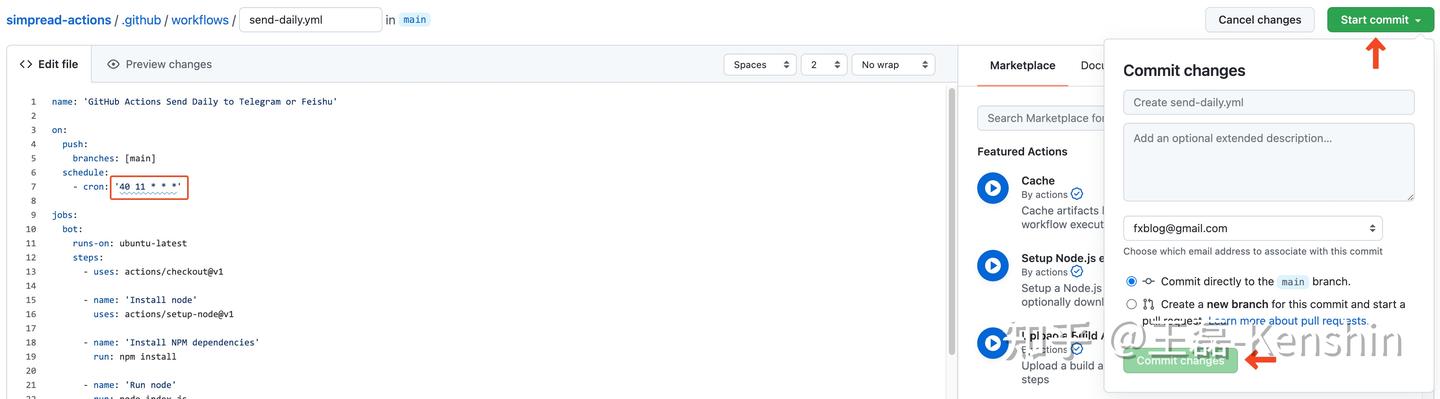Click the verified badge beside Cache author
The image size is (1440, 399).
(x=1077, y=194)
